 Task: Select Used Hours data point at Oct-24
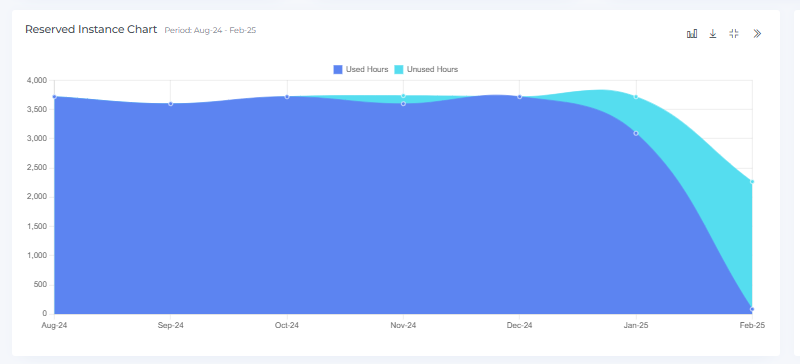click(x=287, y=96)
